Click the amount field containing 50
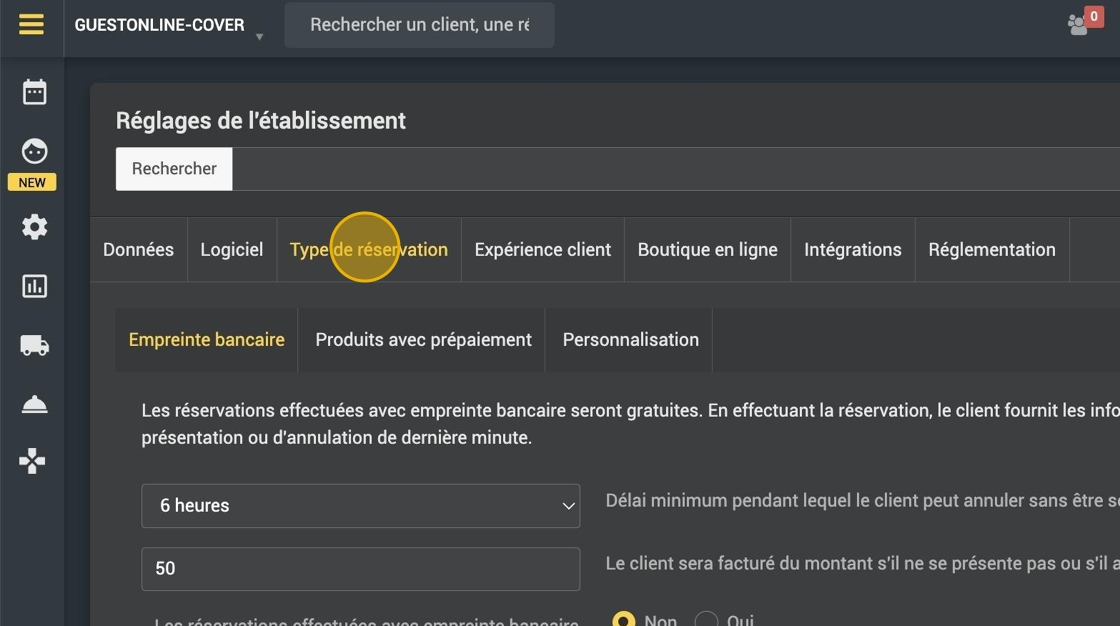 tap(361, 569)
